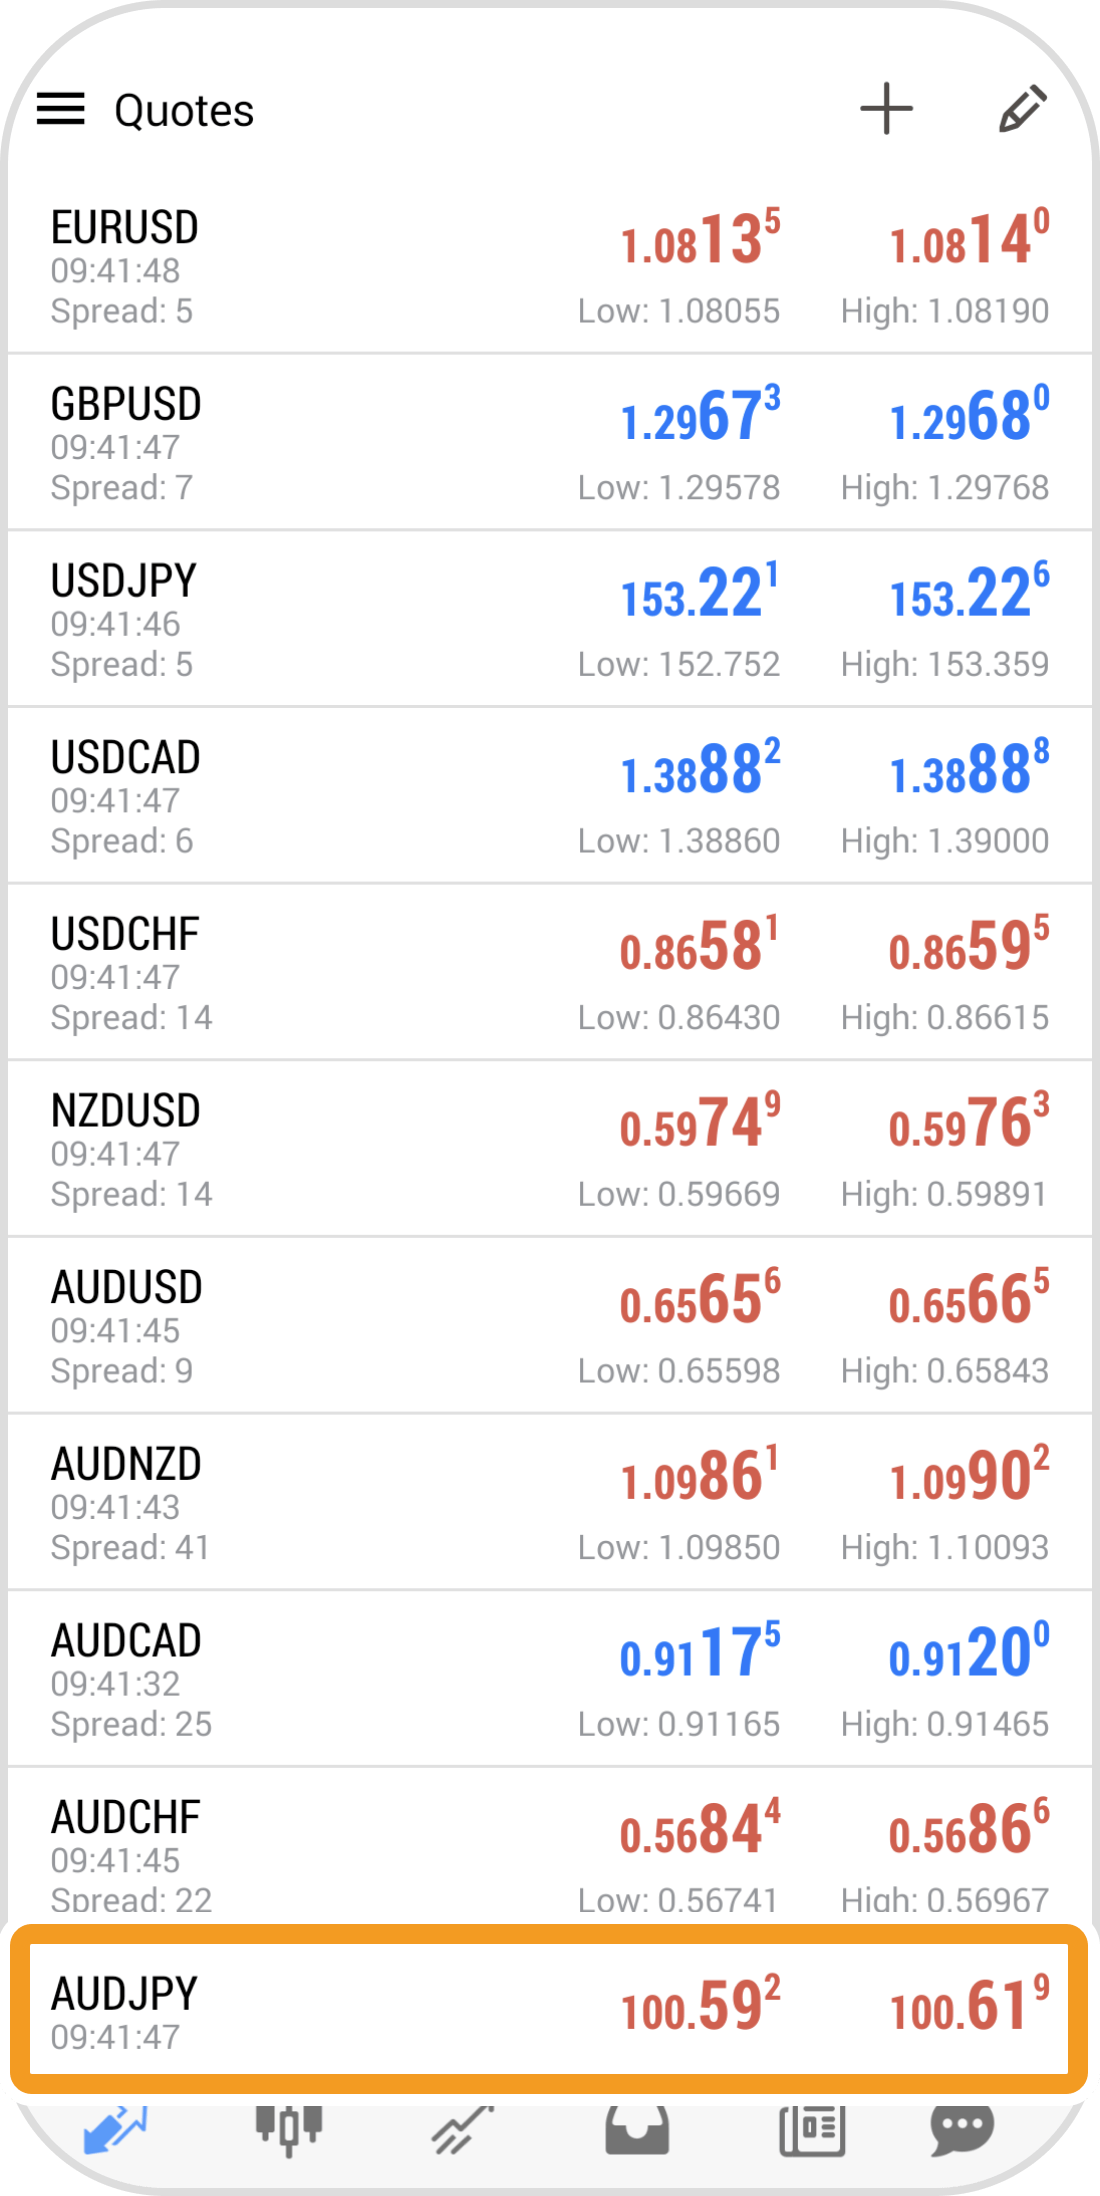Select the USDCAD quote row
The image size is (1100, 2196).
point(550,796)
